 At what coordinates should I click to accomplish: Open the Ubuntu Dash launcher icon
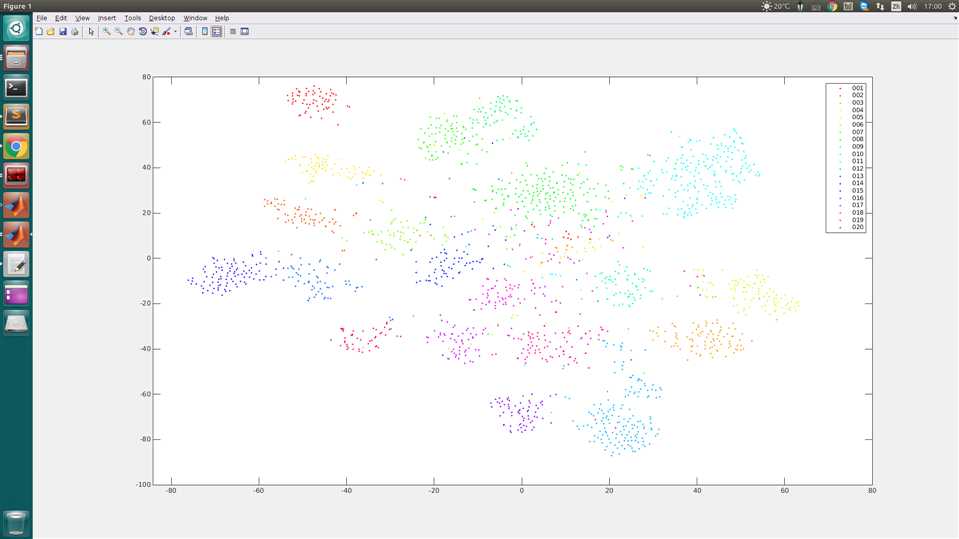tap(16, 28)
